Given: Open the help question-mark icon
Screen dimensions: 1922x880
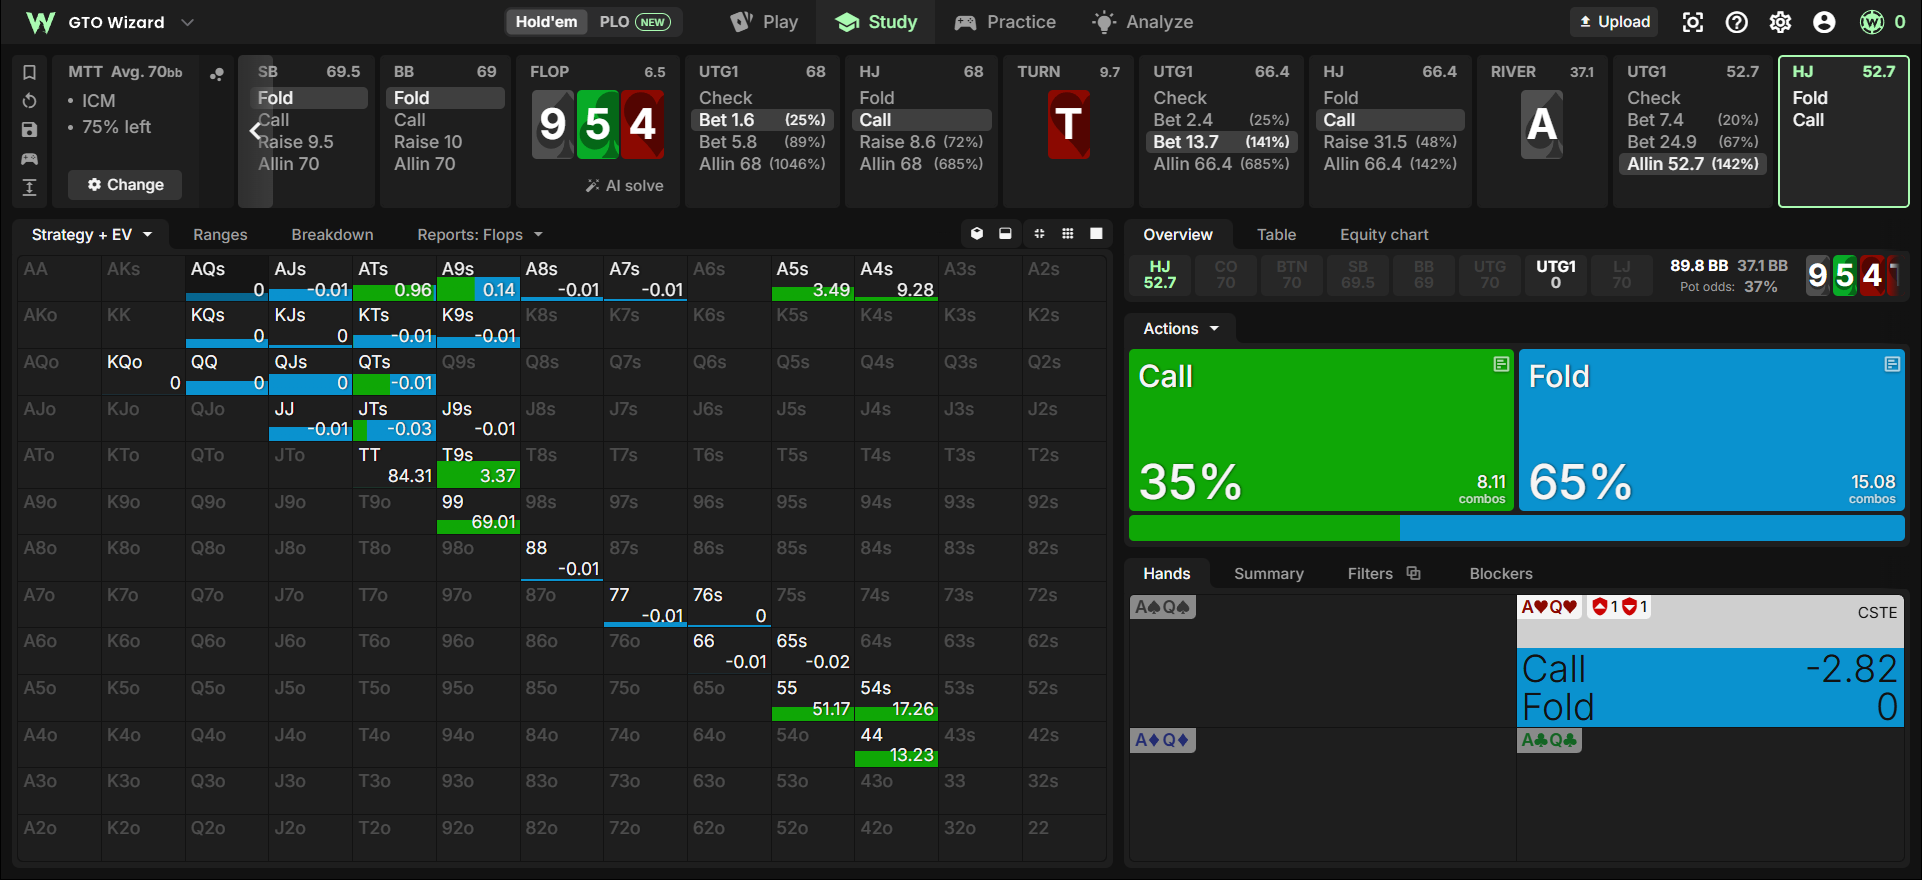Looking at the screenshot, I should click(1736, 22).
